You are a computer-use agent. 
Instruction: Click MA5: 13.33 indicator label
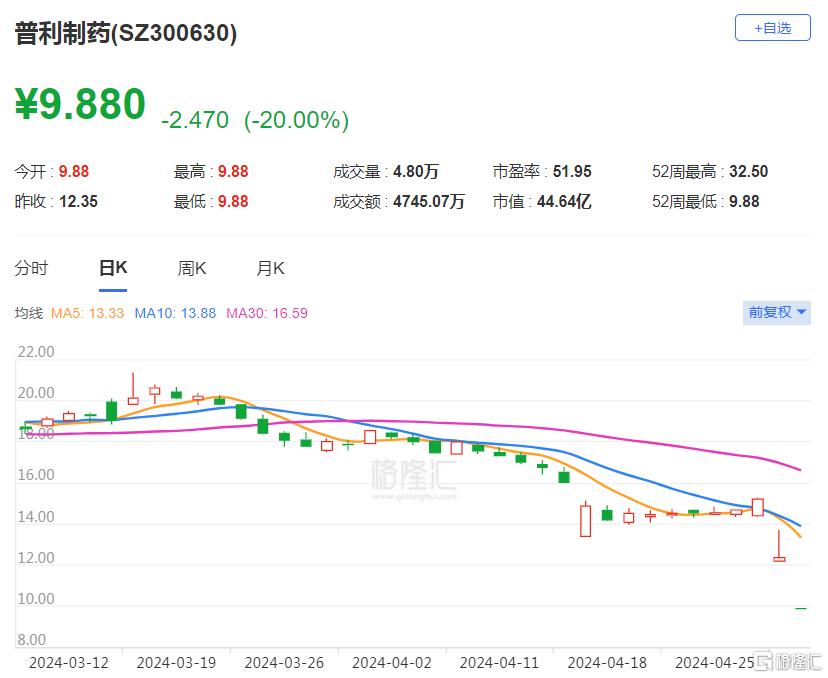[x=87, y=313]
